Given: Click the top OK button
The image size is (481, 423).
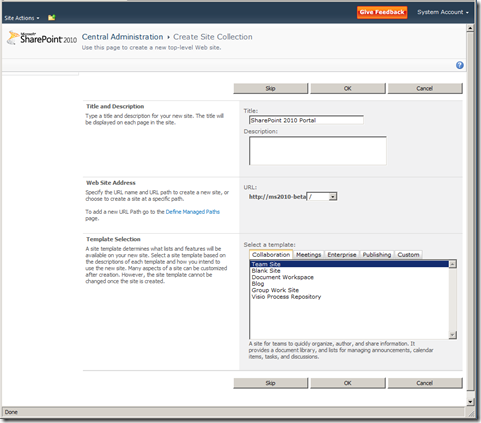Looking at the screenshot, I should [348, 88].
